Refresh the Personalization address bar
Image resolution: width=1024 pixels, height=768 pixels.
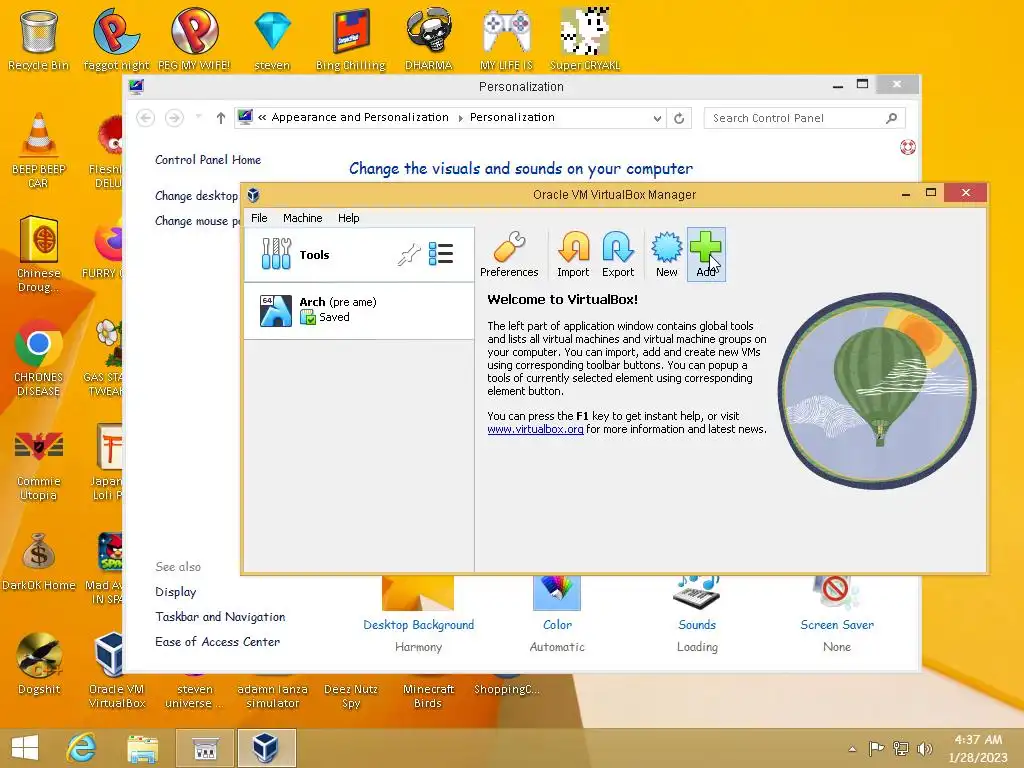pyautogui.click(x=679, y=118)
